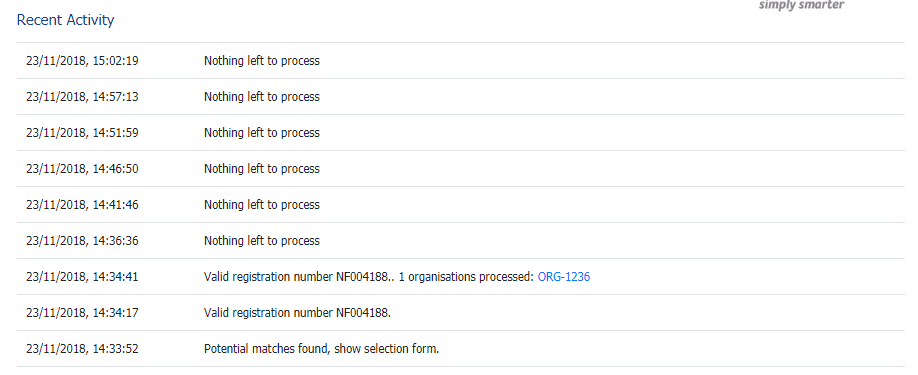The height and width of the screenshot is (375, 918).
Task: Click 'Nothing left to process' at 14:51:59
Action: pyautogui.click(x=262, y=133)
